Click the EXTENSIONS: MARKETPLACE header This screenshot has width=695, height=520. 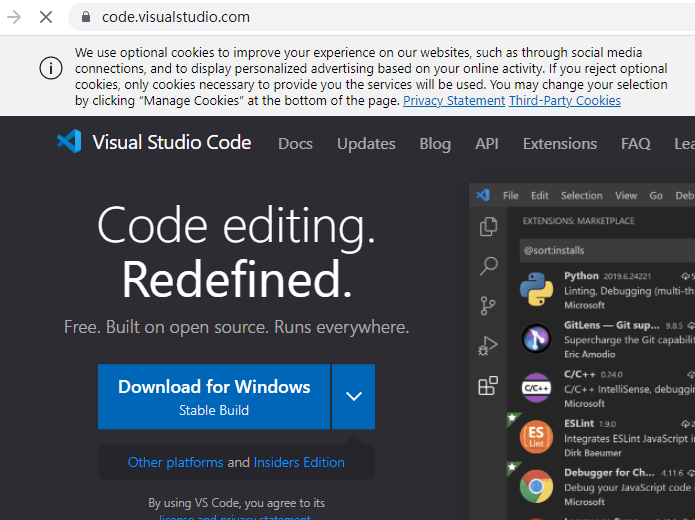[x=578, y=221]
